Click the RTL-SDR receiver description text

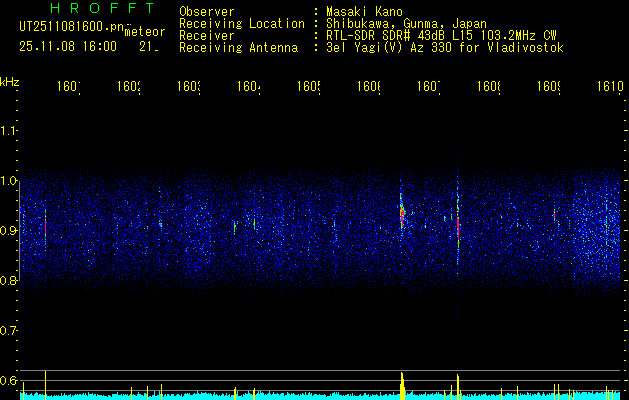point(442,36)
